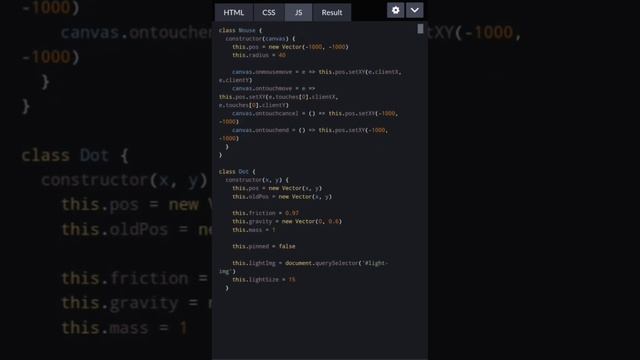The image size is (640, 360).
Task: Click the 'this.gravity = new Vector' line
Action: 287,221
